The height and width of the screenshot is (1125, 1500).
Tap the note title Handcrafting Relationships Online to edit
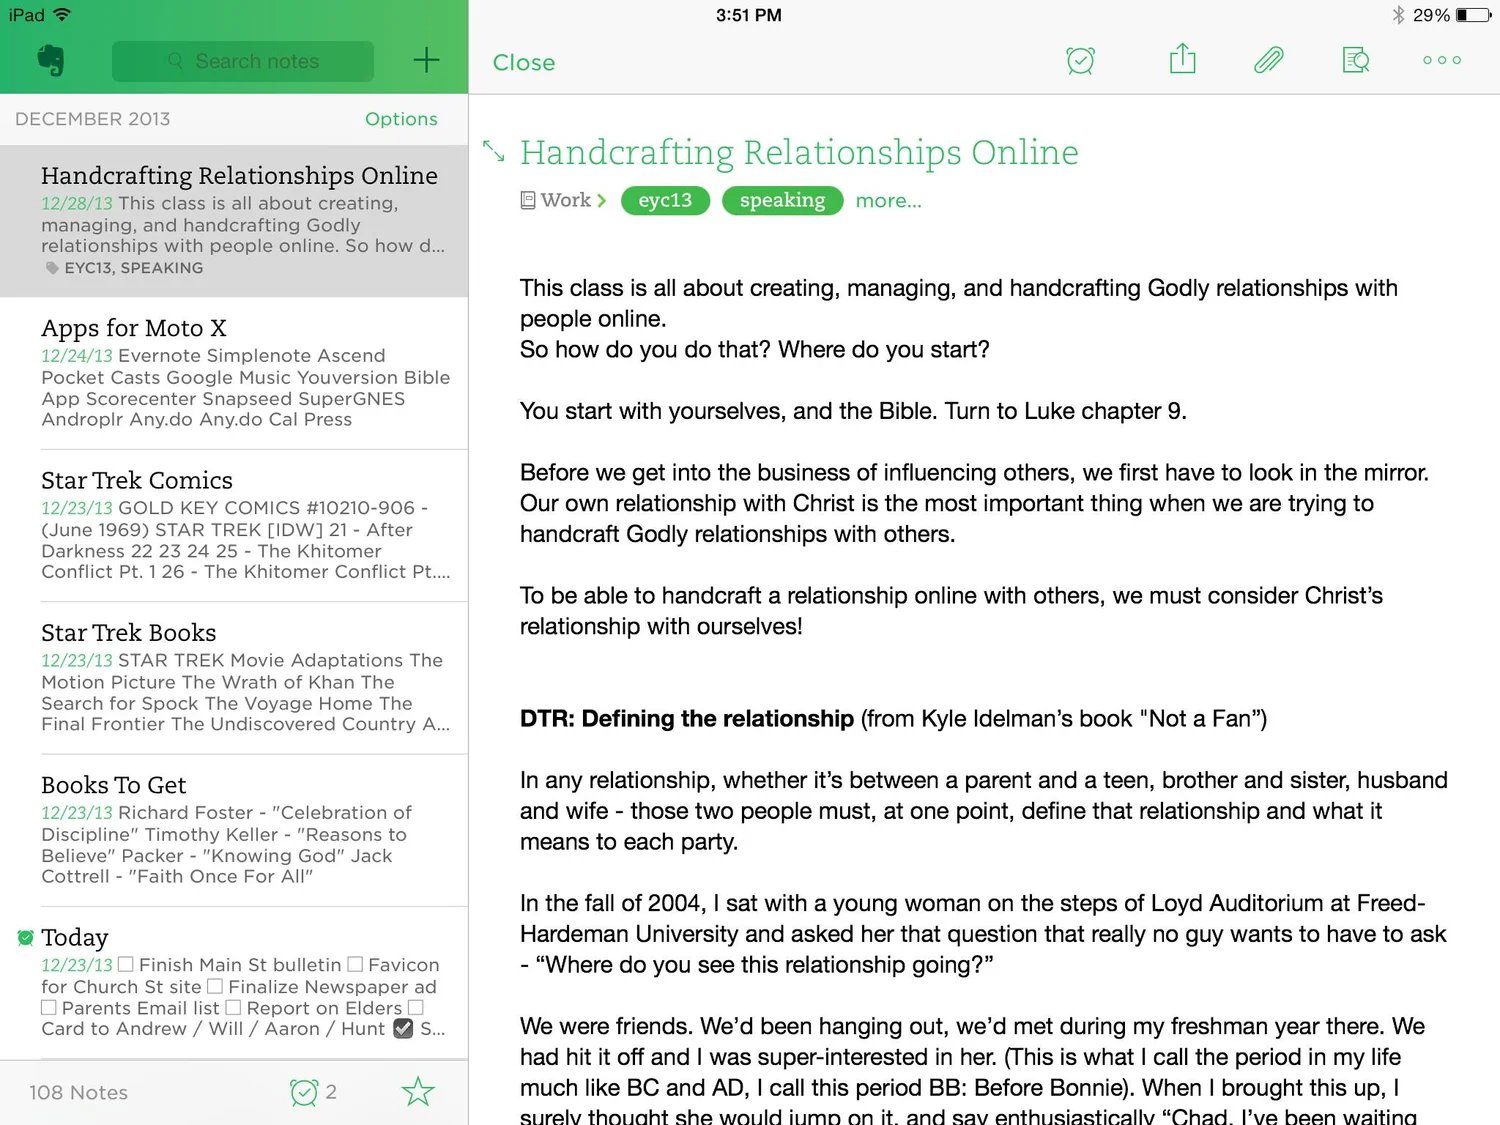click(x=799, y=153)
